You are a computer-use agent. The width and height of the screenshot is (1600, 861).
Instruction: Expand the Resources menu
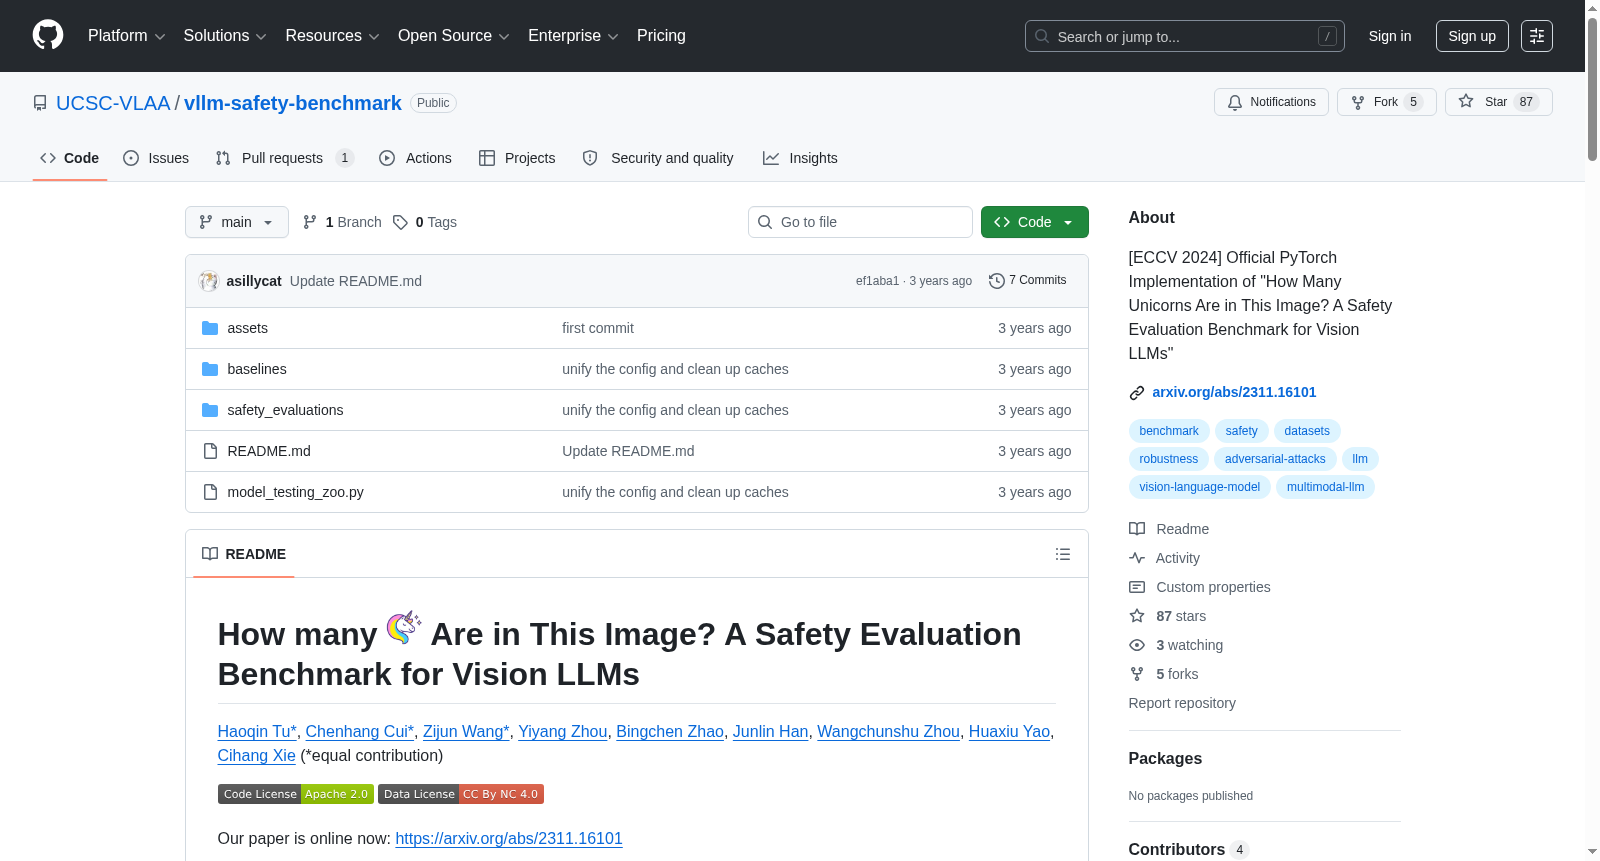(x=332, y=36)
